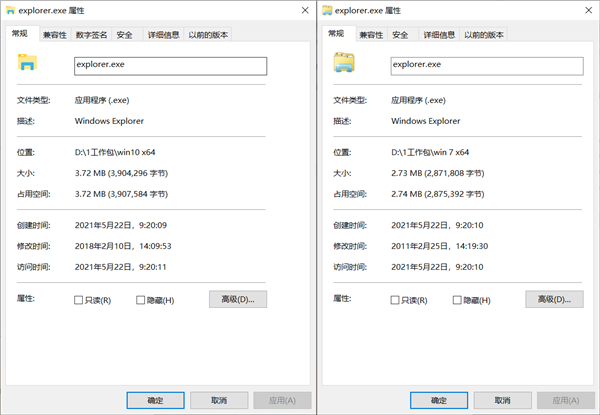Open 安全 tab in the left window
This screenshot has height=415, width=600.
point(127,35)
